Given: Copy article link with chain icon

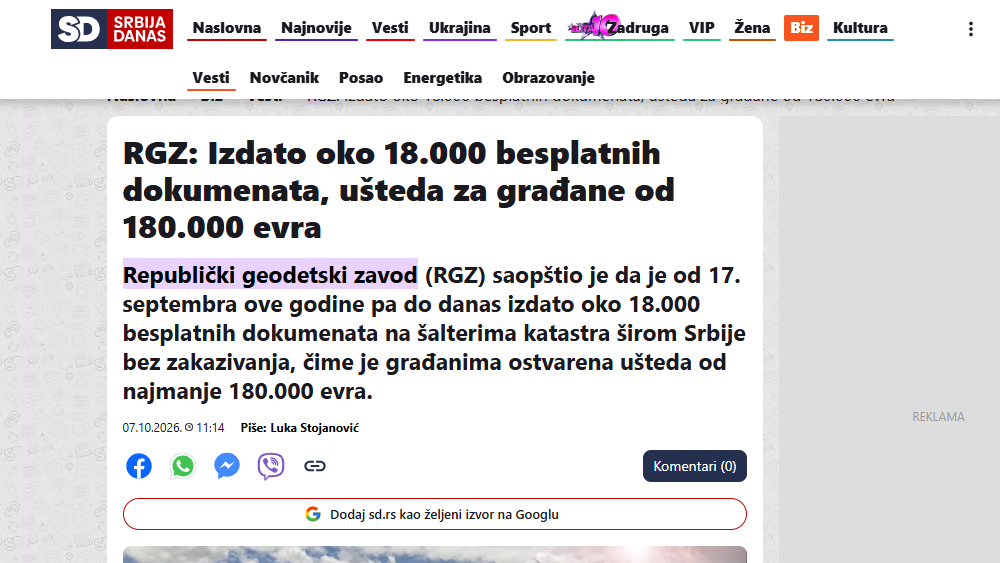Looking at the screenshot, I should coord(315,466).
